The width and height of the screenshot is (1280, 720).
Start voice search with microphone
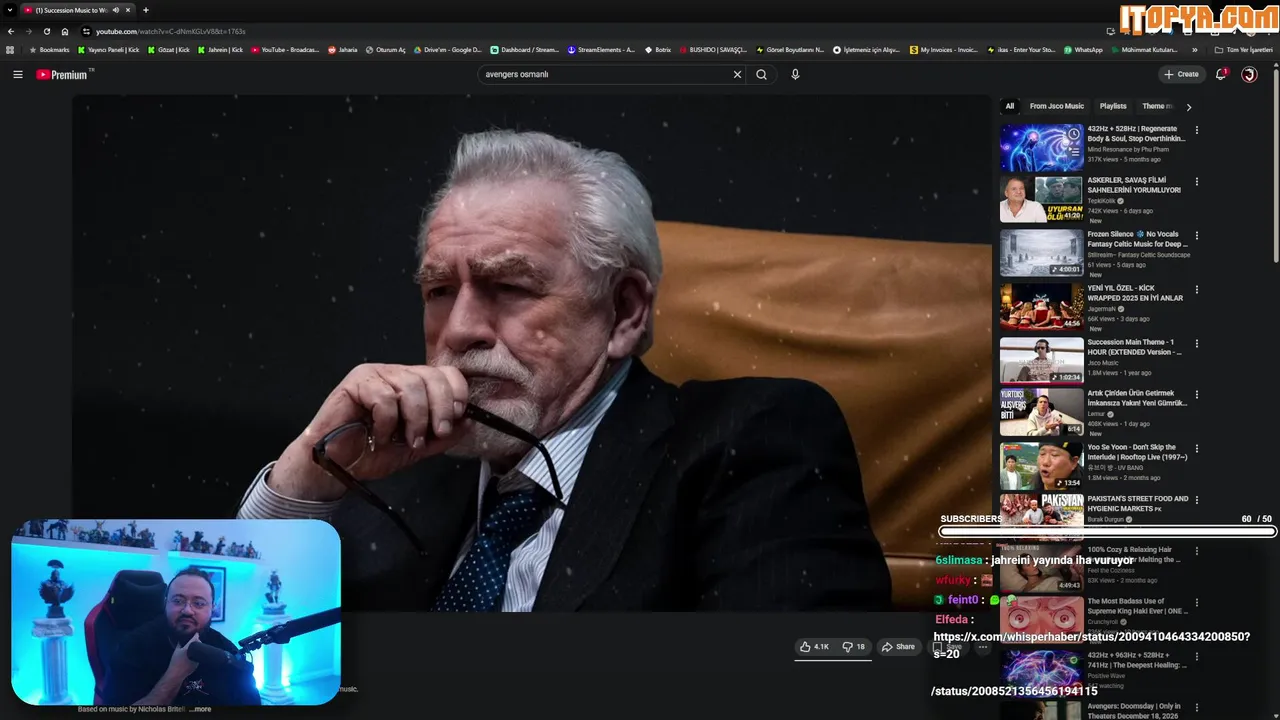[795, 74]
